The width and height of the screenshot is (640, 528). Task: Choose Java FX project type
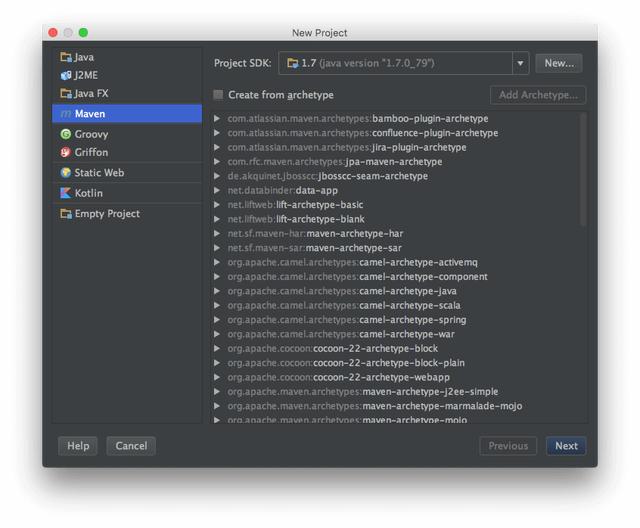click(x=127, y=93)
